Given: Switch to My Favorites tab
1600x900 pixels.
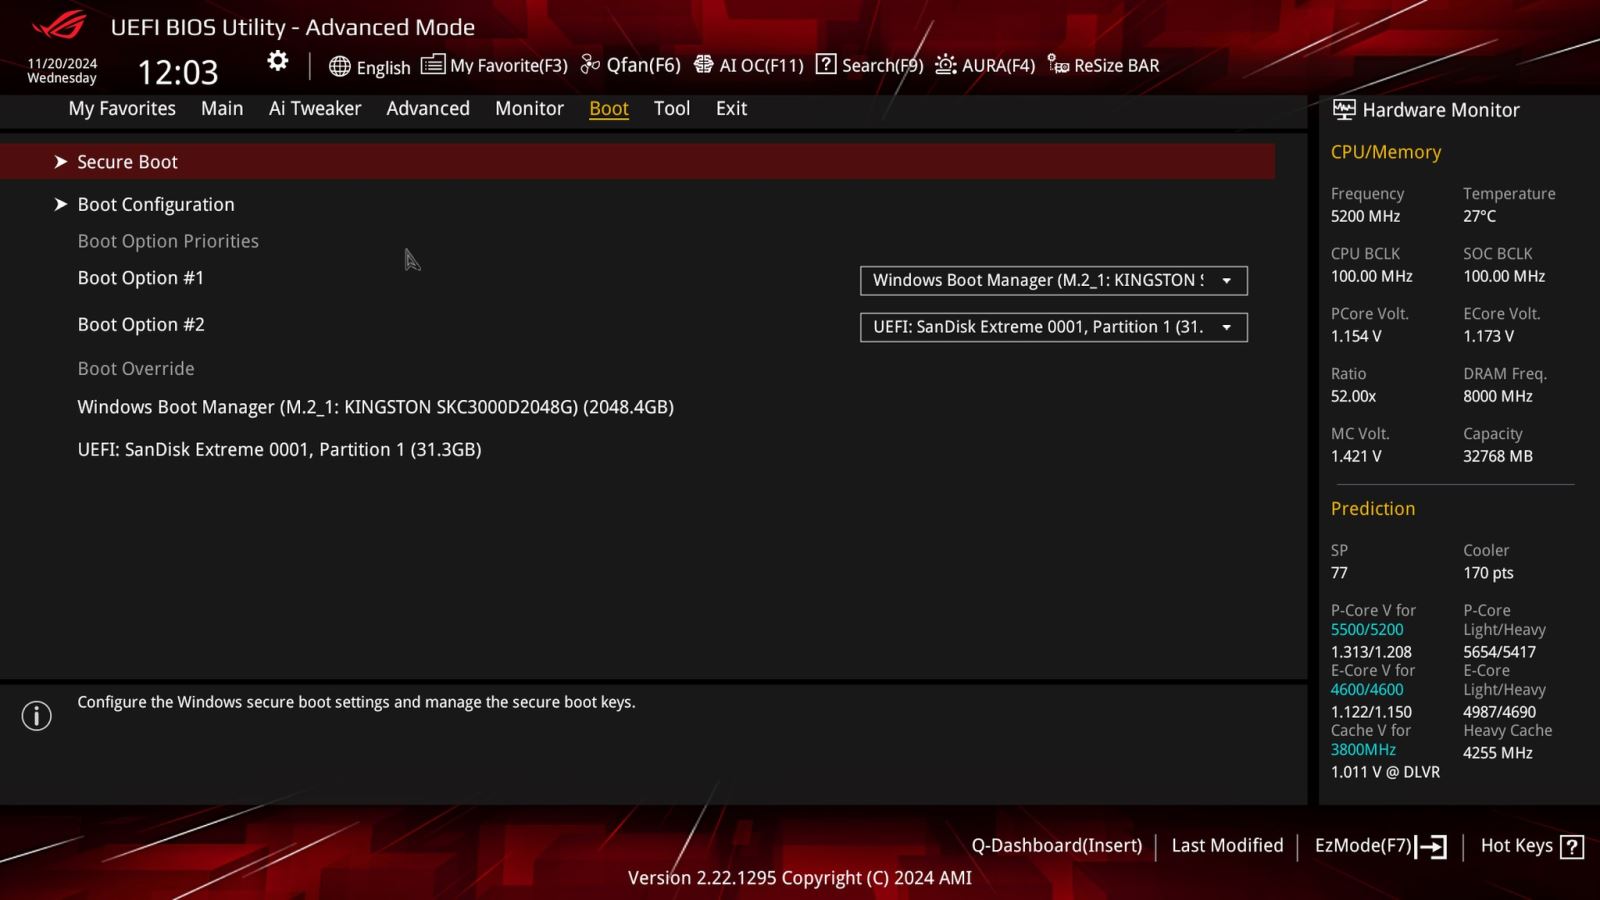Looking at the screenshot, I should click(x=122, y=108).
